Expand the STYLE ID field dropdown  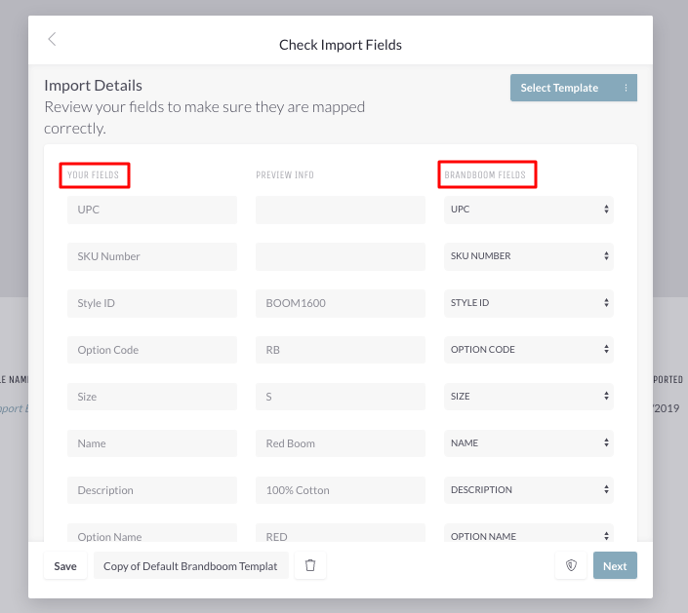(528, 303)
